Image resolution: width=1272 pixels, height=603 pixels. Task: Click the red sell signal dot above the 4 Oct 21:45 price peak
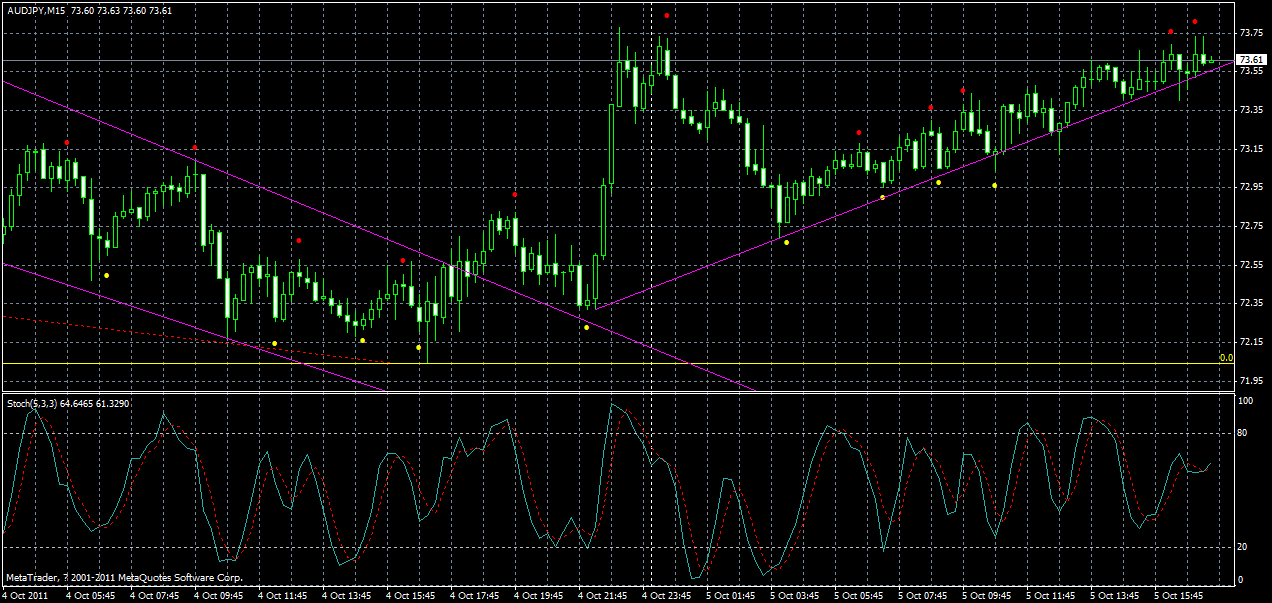click(x=667, y=15)
